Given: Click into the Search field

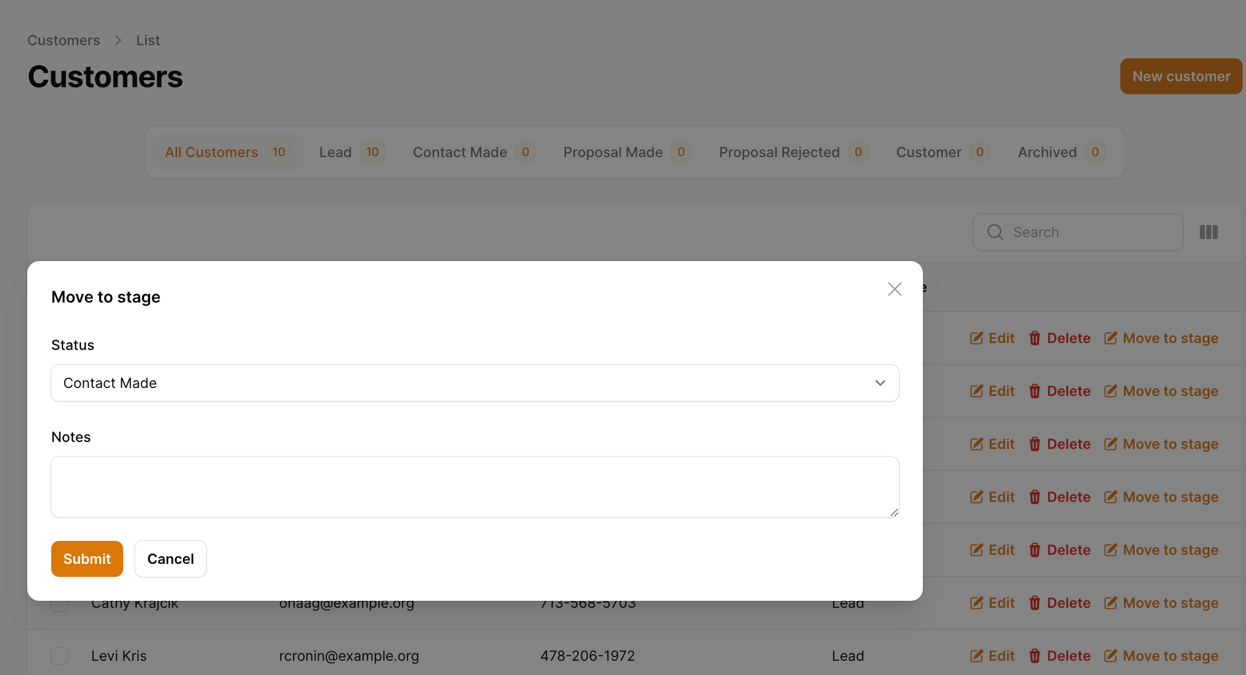Looking at the screenshot, I should (1078, 232).
